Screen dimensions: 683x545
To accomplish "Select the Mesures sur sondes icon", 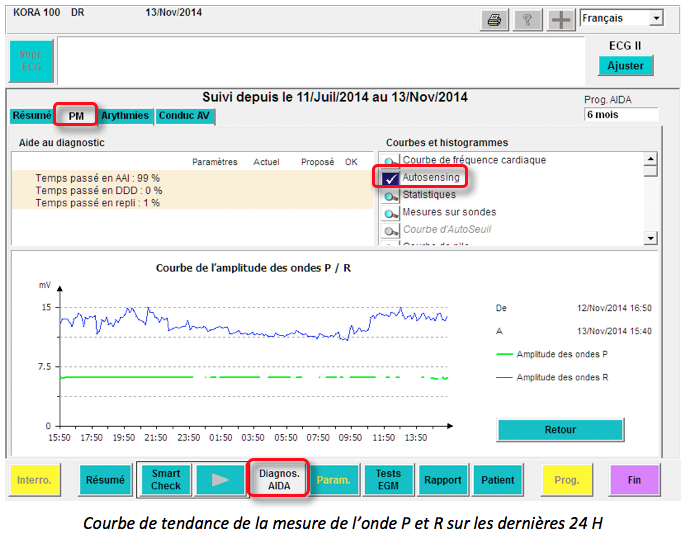I will (390, 212).
